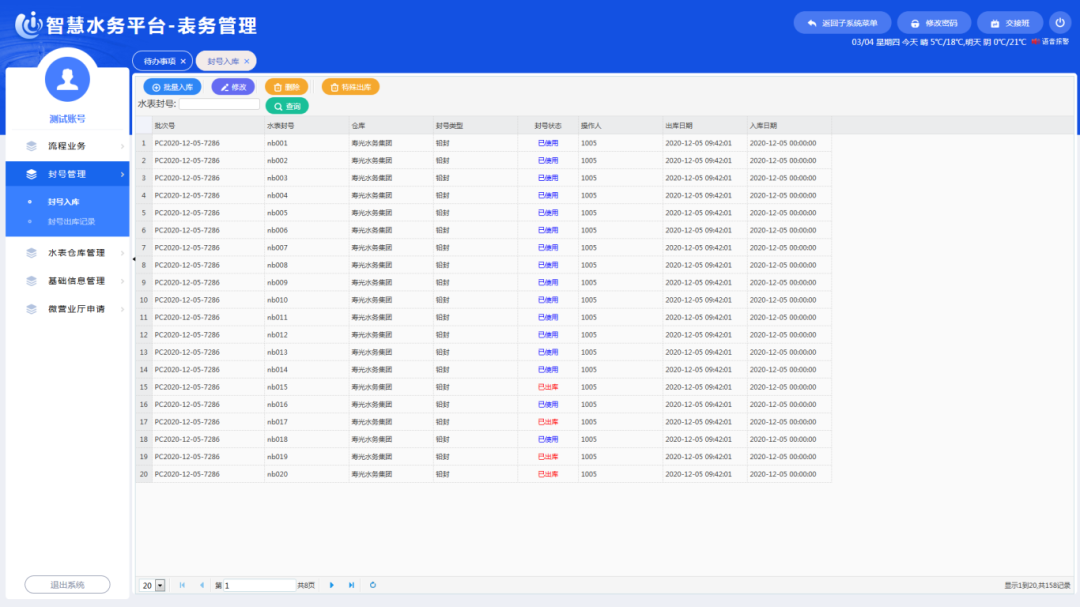Click the 退出系统 button
Image resolution: width=1080 pixels, height=607 pixels.
[x=68, y=584]
